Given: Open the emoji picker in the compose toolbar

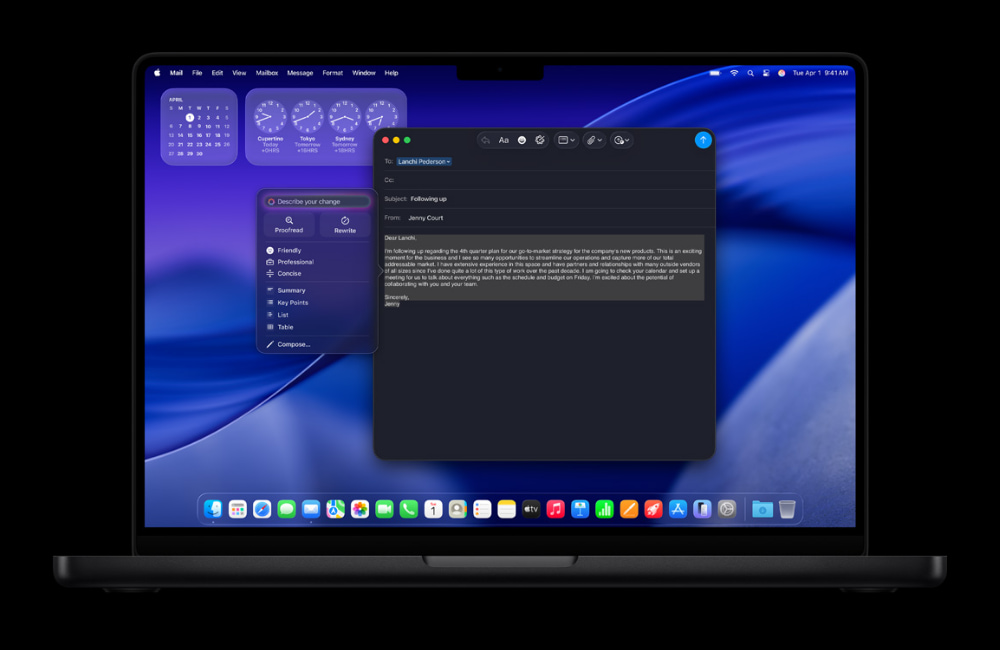Looking at the screenshot, I should pyautogui.click(x=521, y=140).
